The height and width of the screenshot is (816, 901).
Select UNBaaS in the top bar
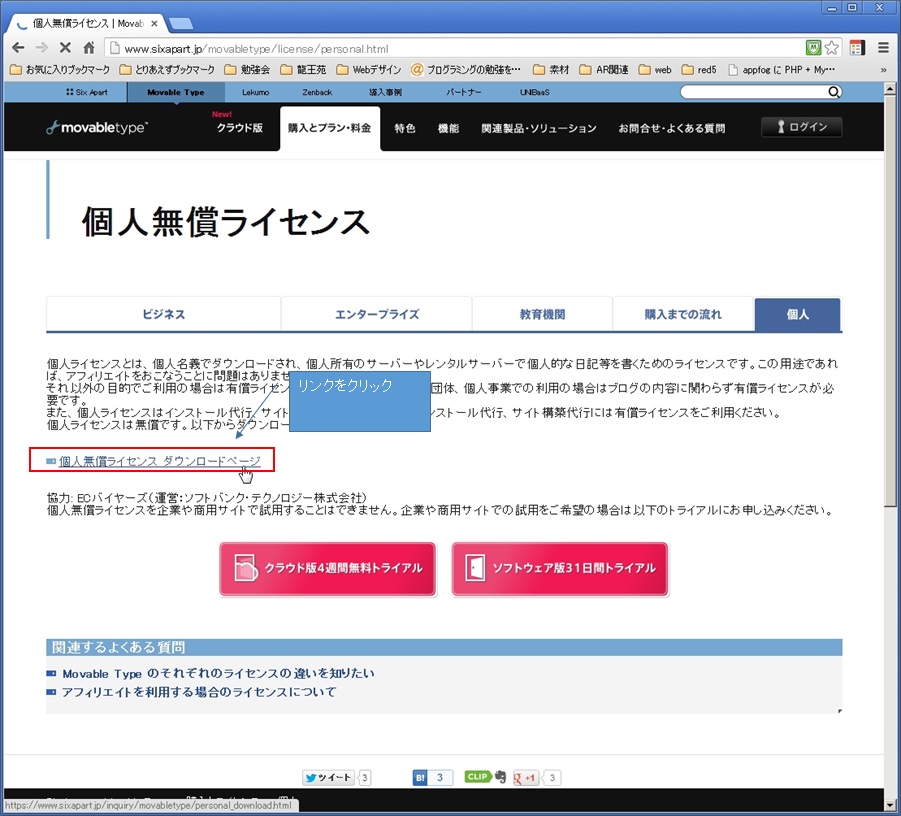coord(535,92)
